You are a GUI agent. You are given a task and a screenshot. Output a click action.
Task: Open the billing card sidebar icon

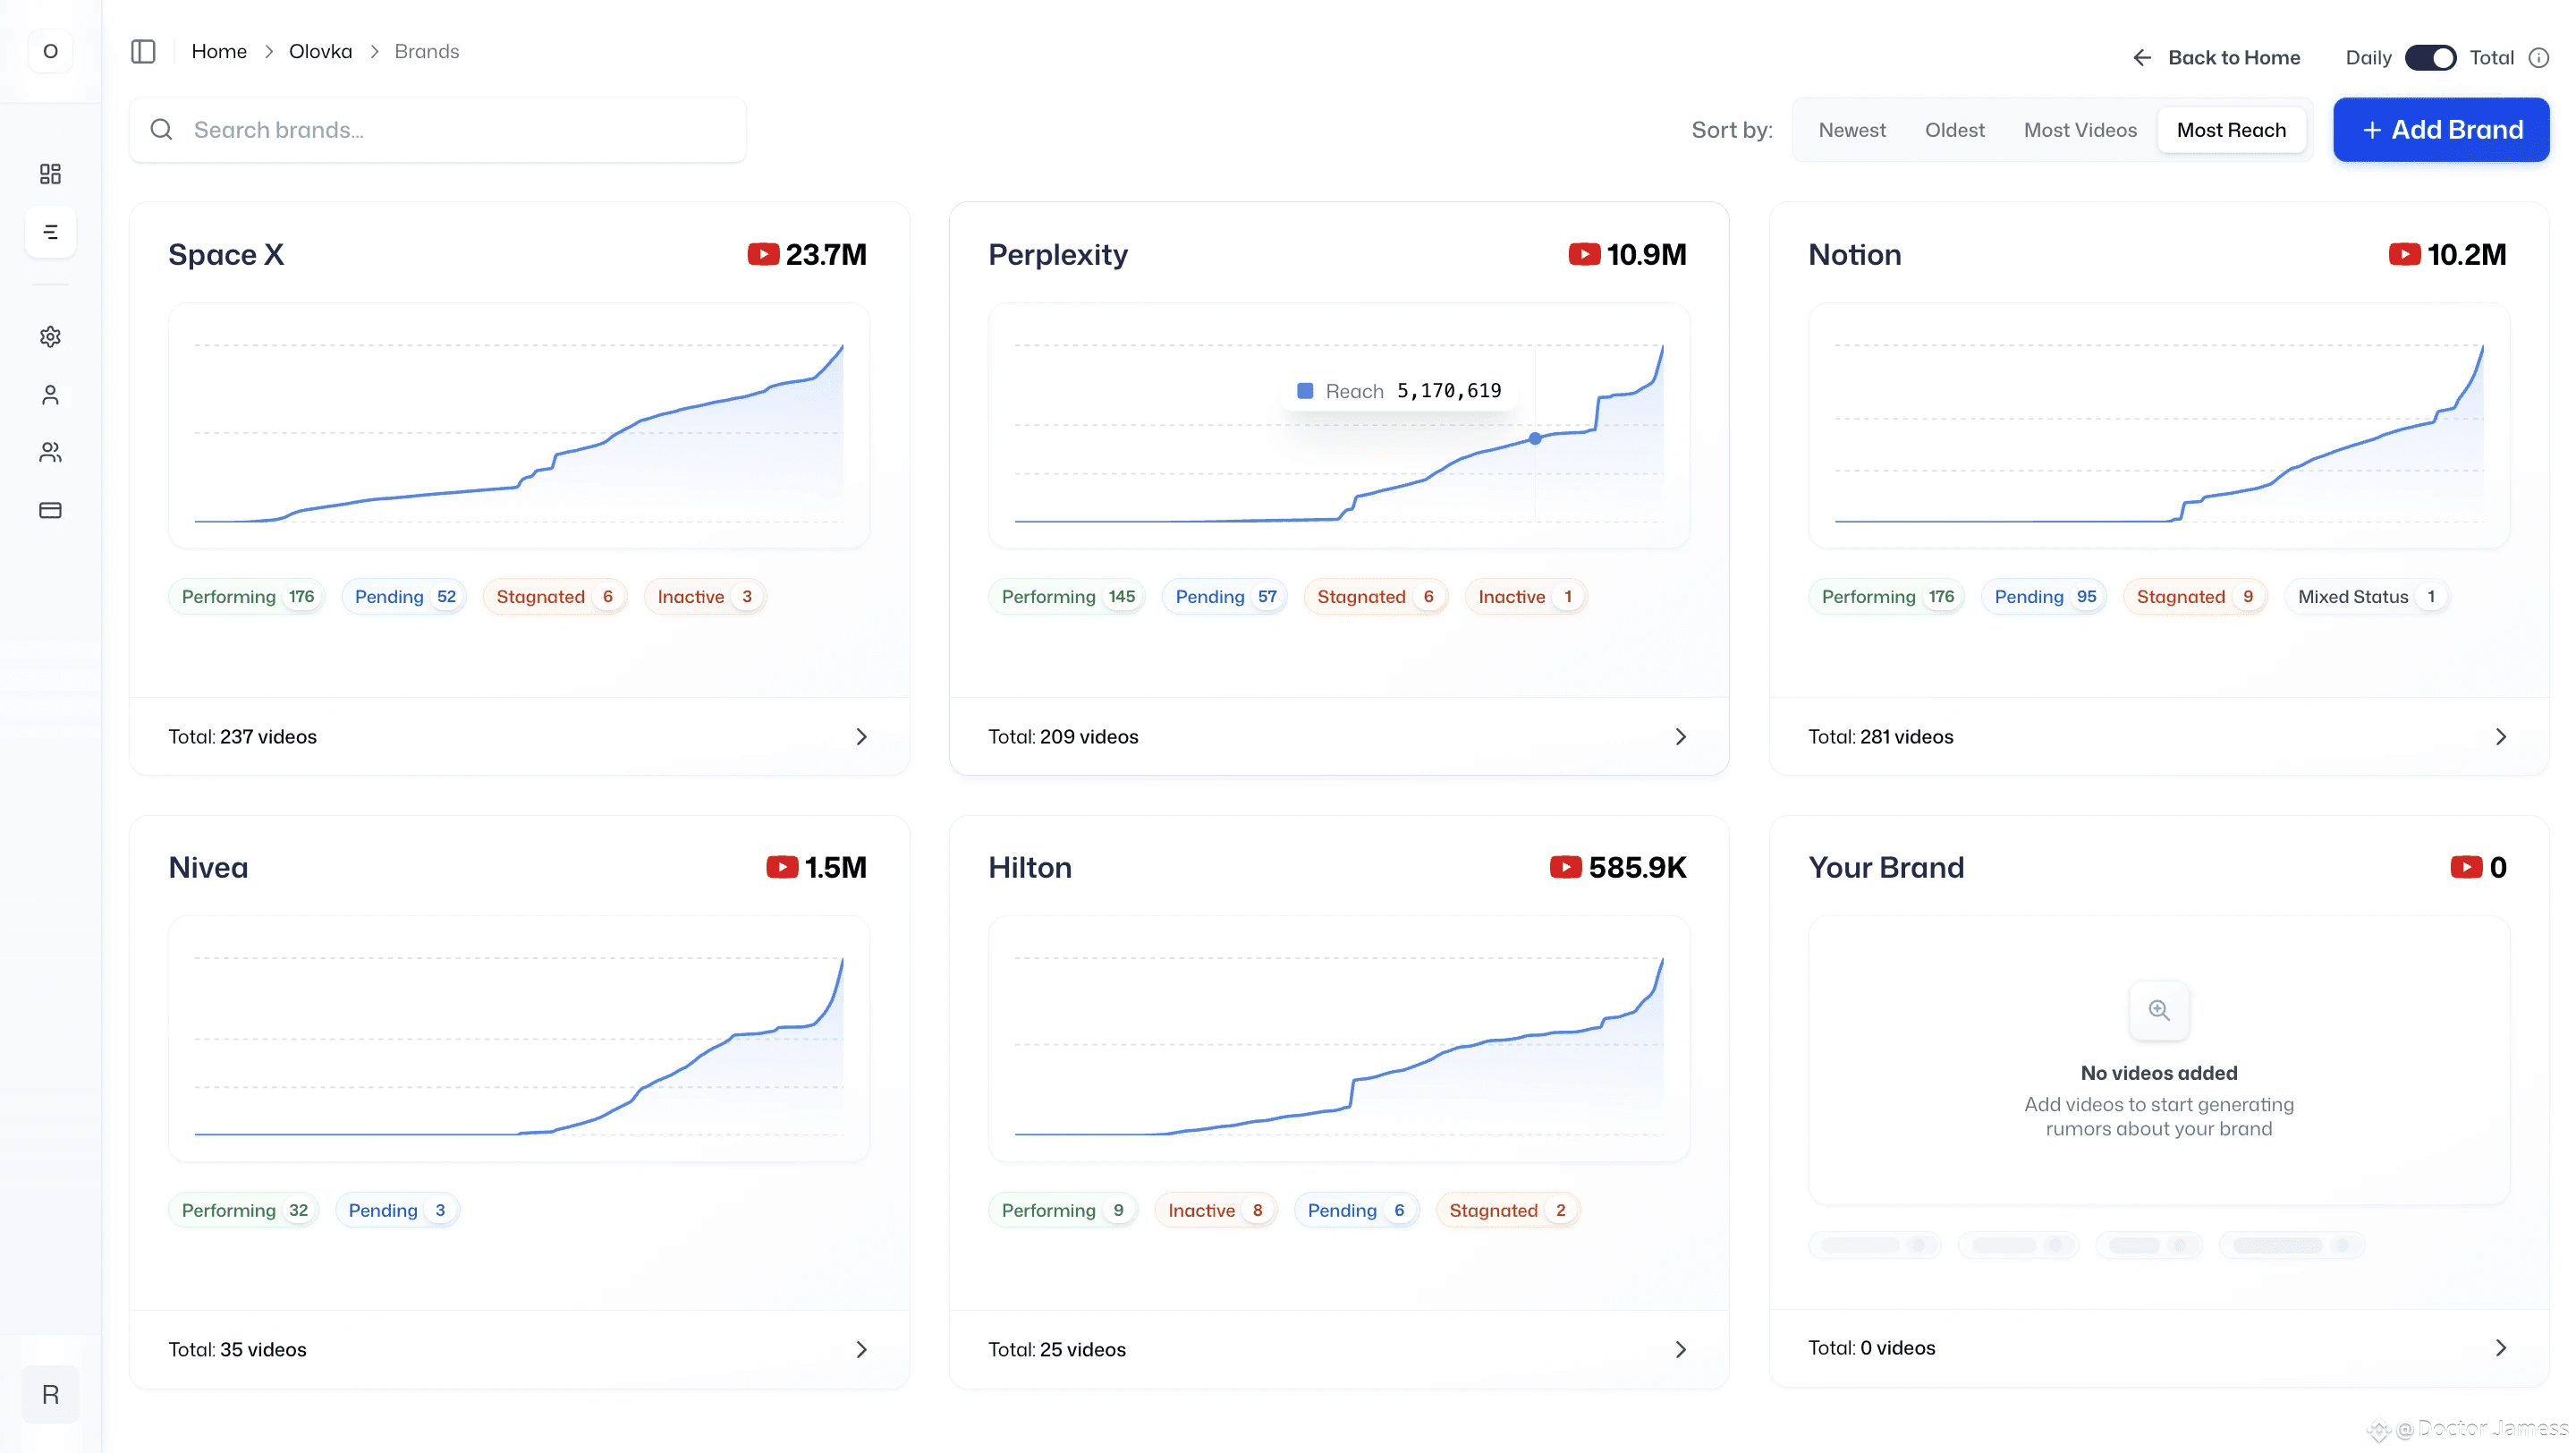pyautogui.click(x=50, y=510)
